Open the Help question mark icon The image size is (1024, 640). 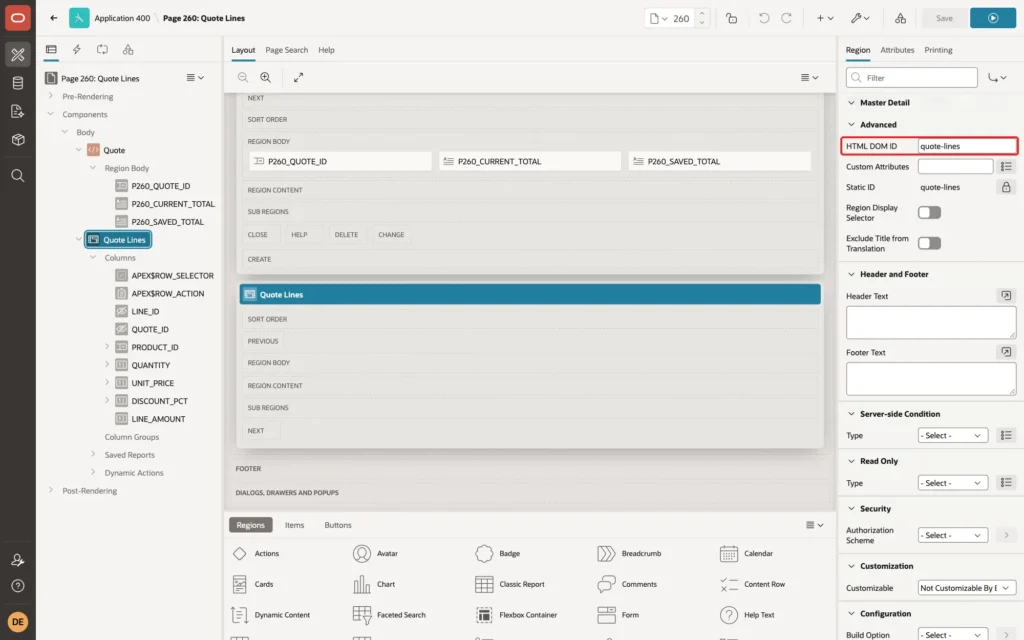tap(18, 586)
